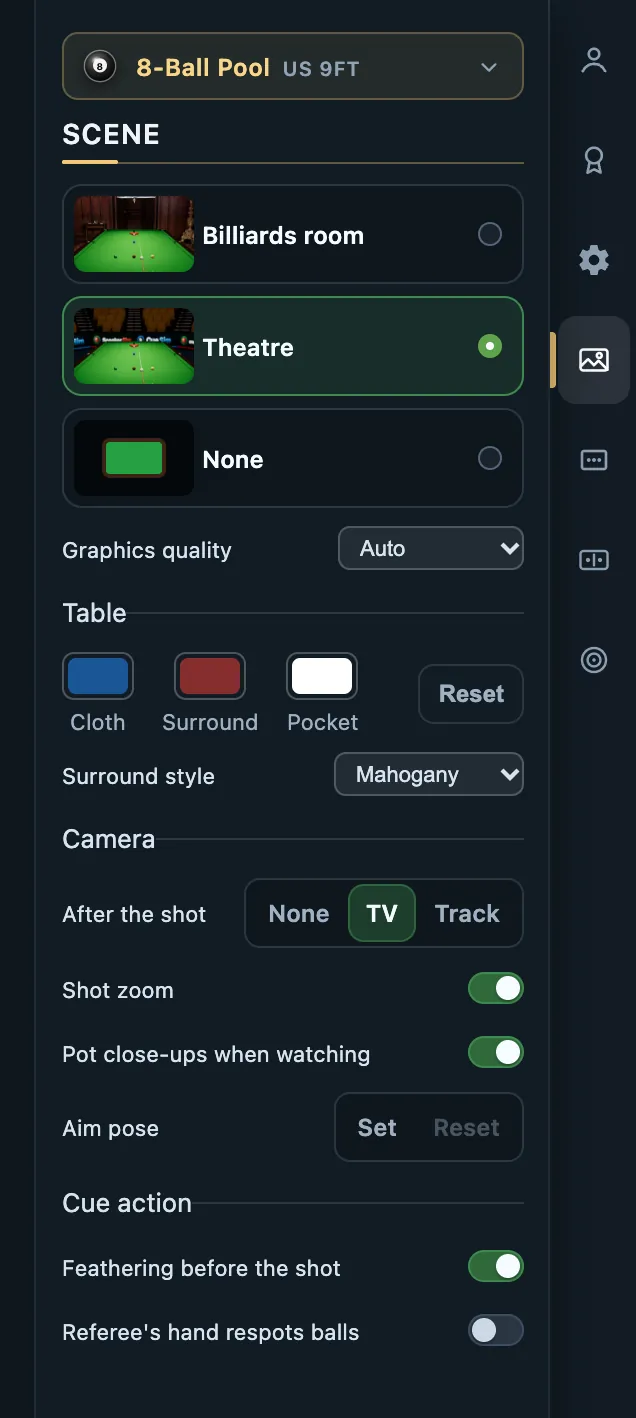Open the settings gear icon in the sidebar
The height and width of the screenshot is (1418, 636).
[x=594, y=260]
